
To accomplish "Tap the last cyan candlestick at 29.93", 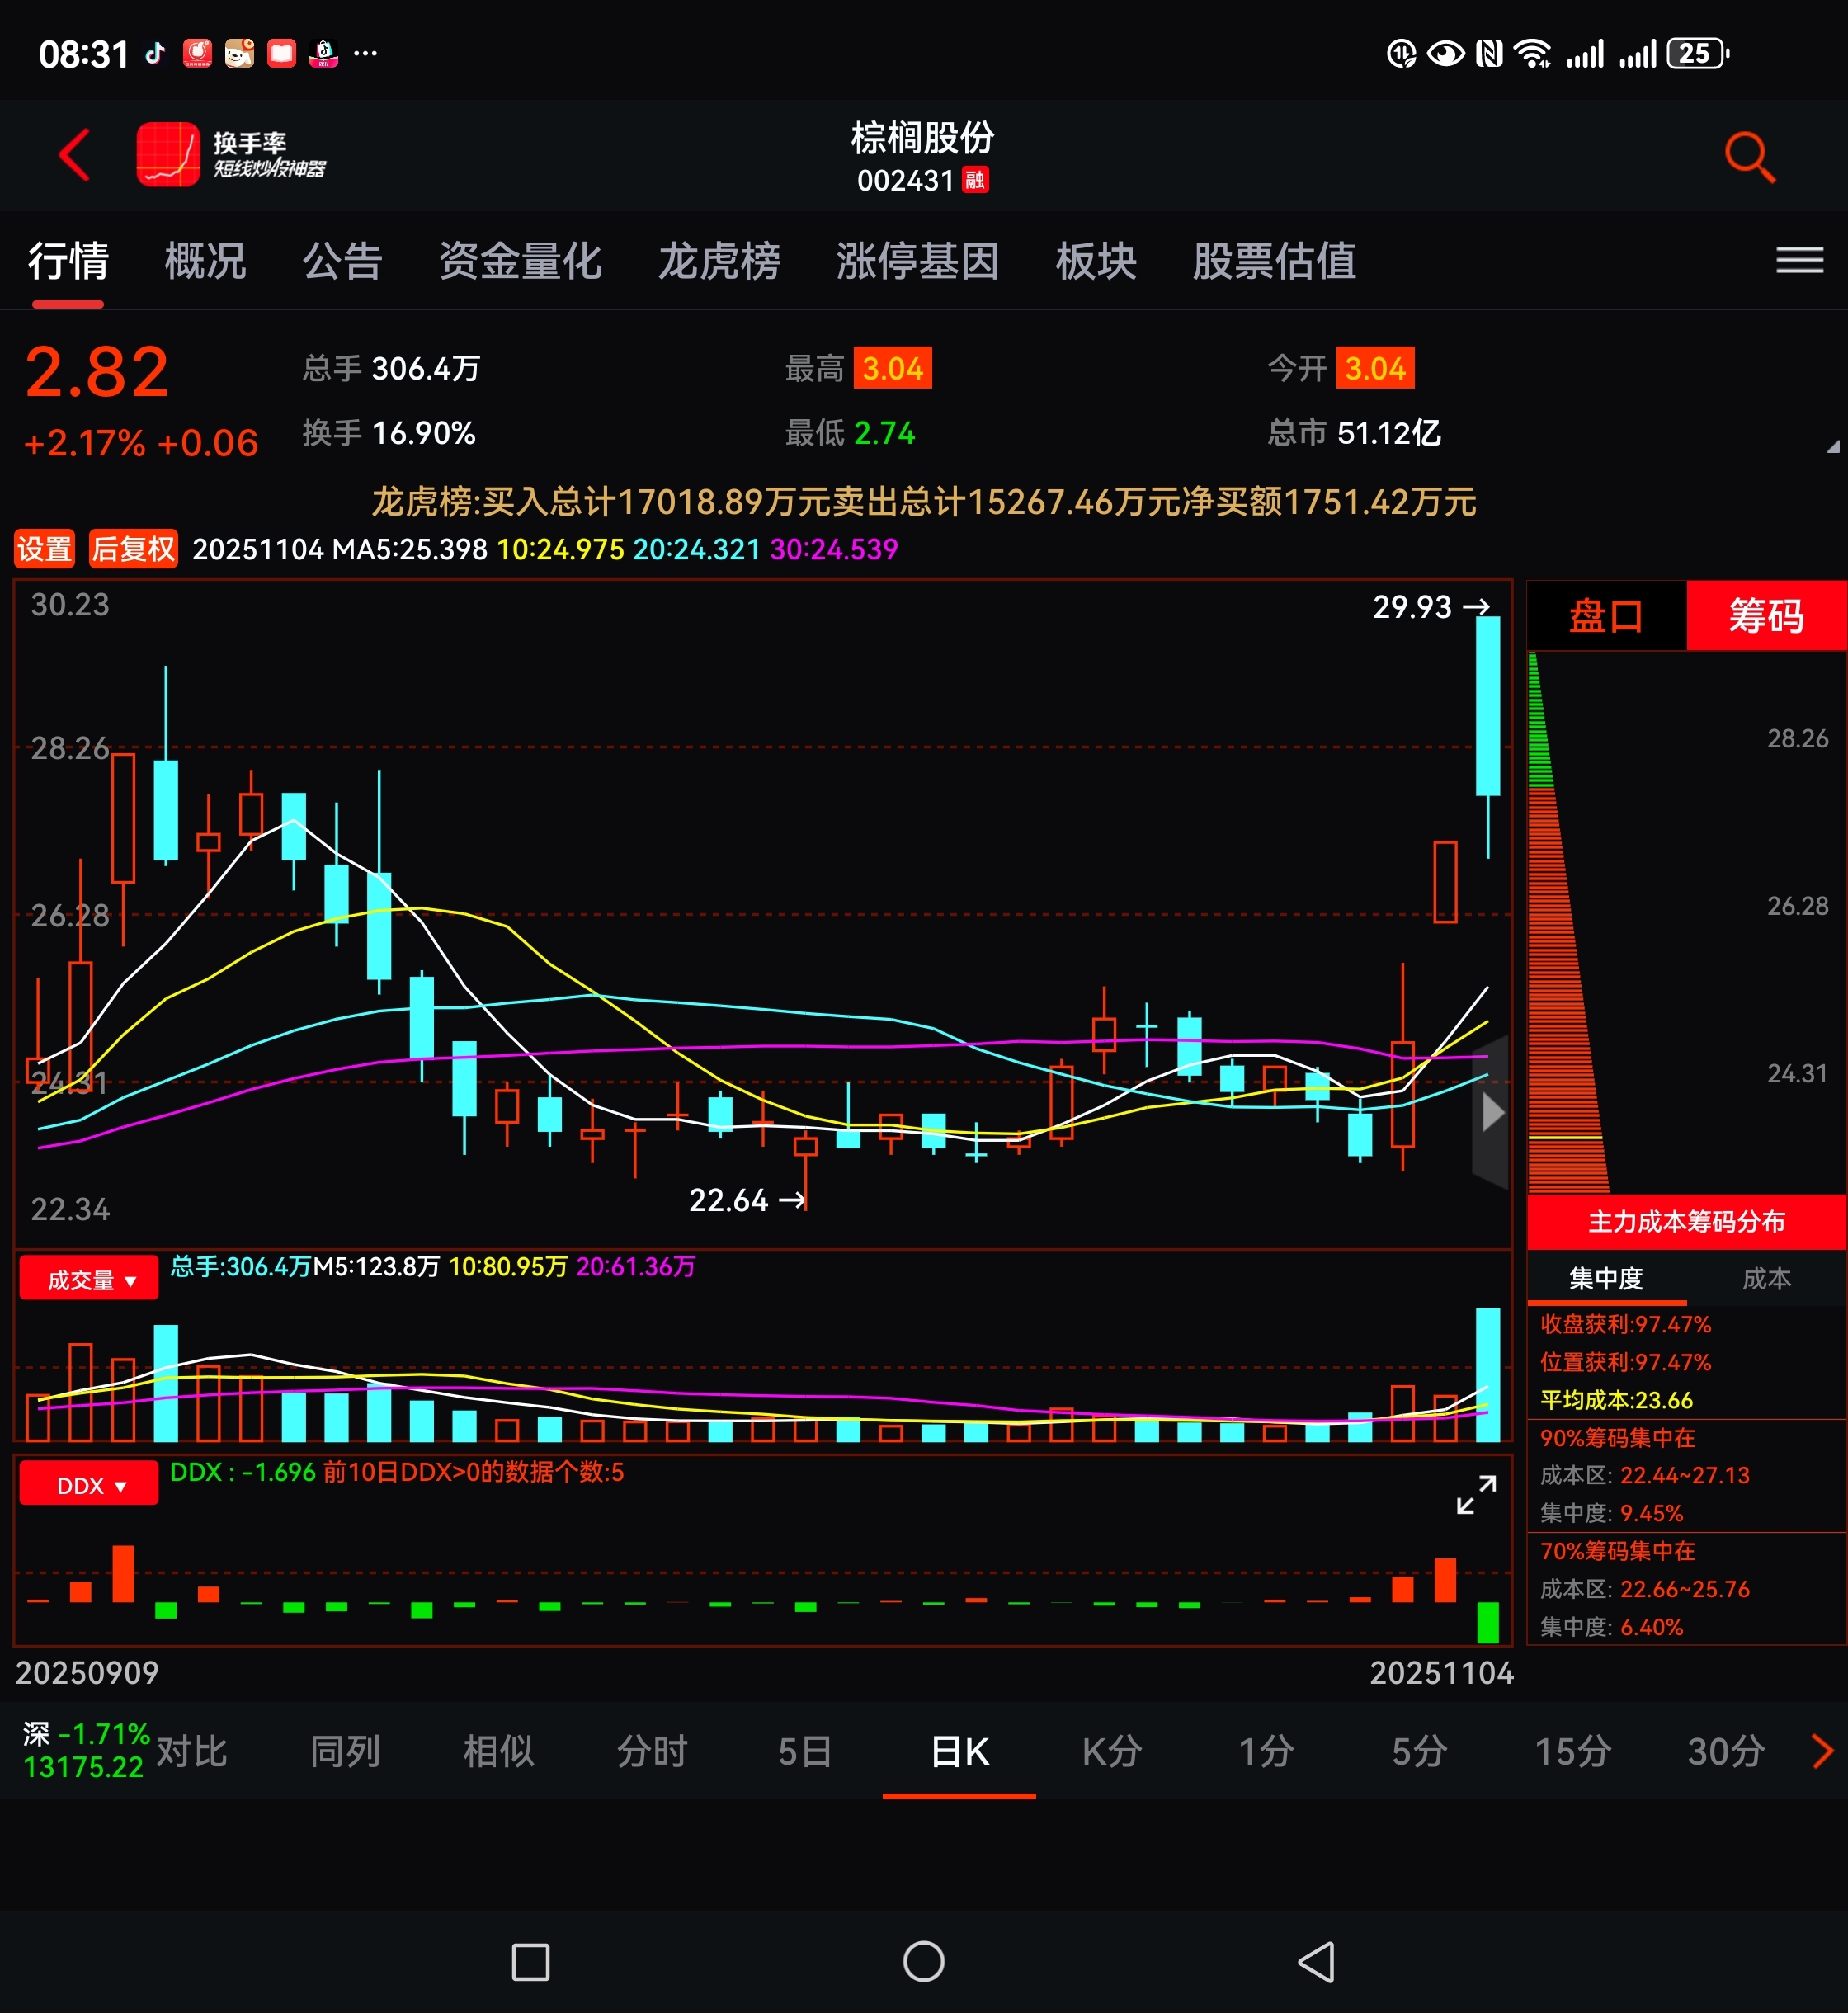I will pos(1487,705).
